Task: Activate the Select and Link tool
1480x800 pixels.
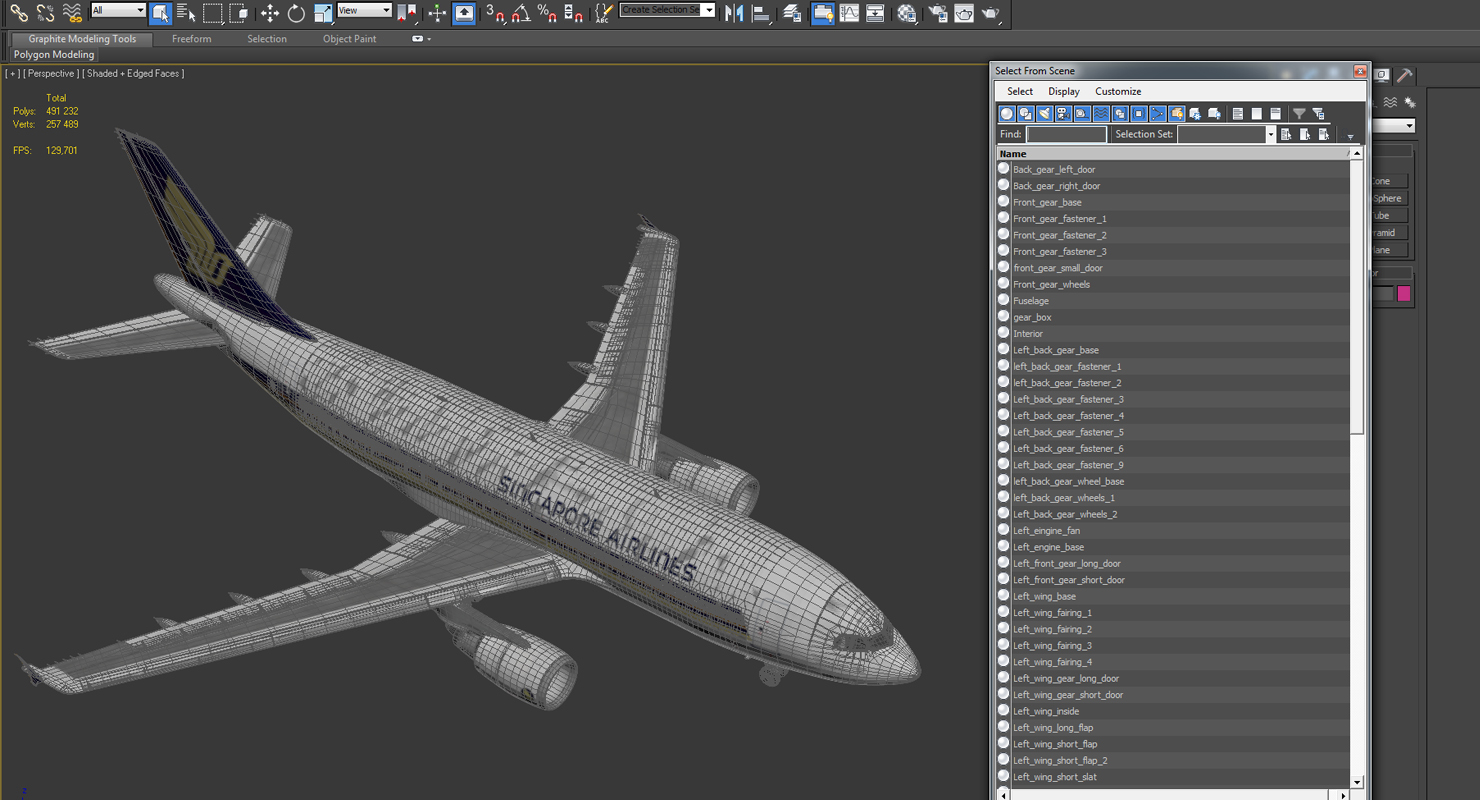Action: (19, 13)
